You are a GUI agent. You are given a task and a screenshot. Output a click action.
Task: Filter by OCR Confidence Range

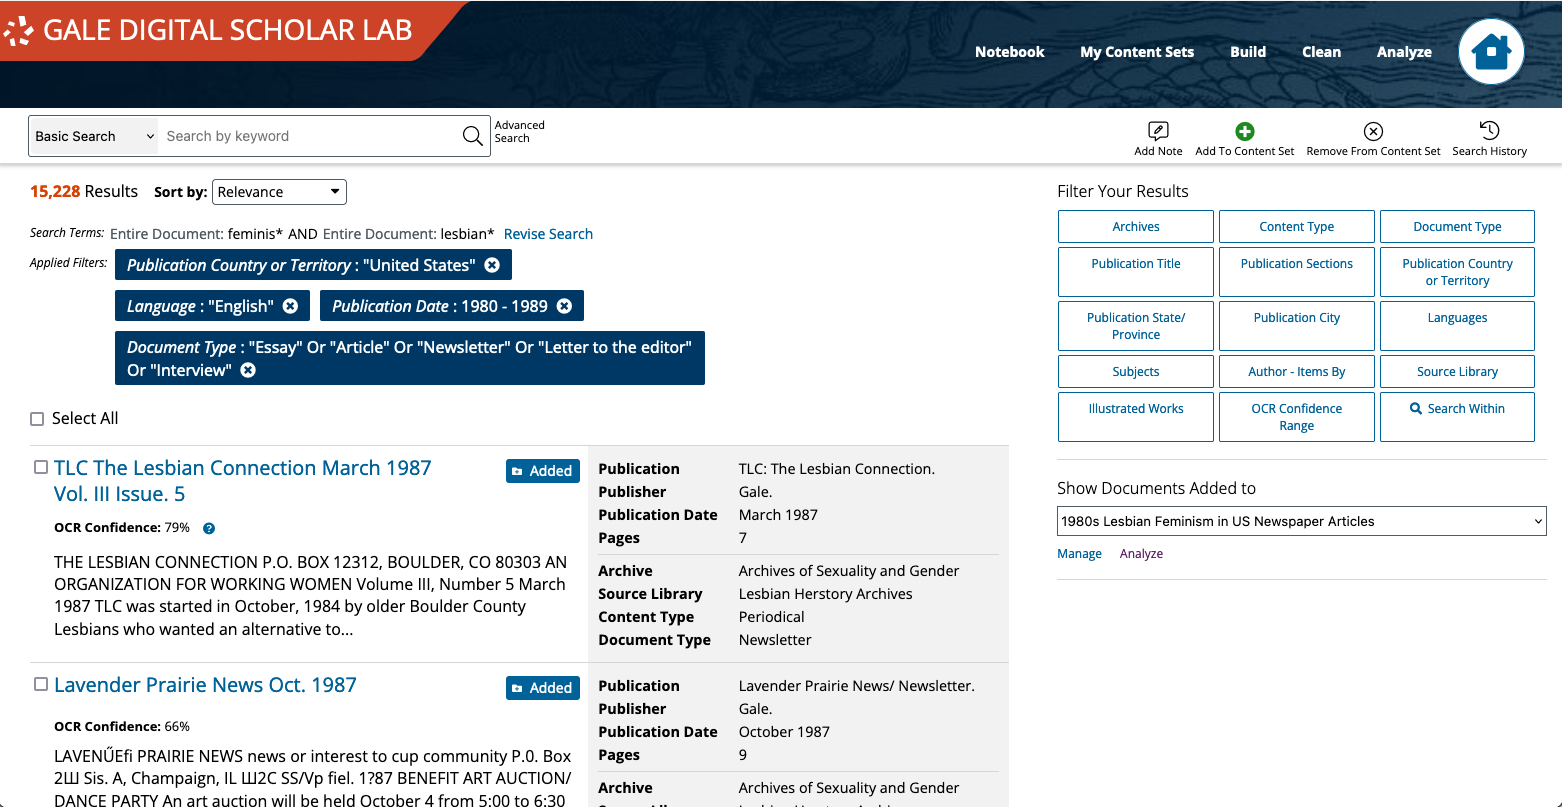[x=1297, y=417]
